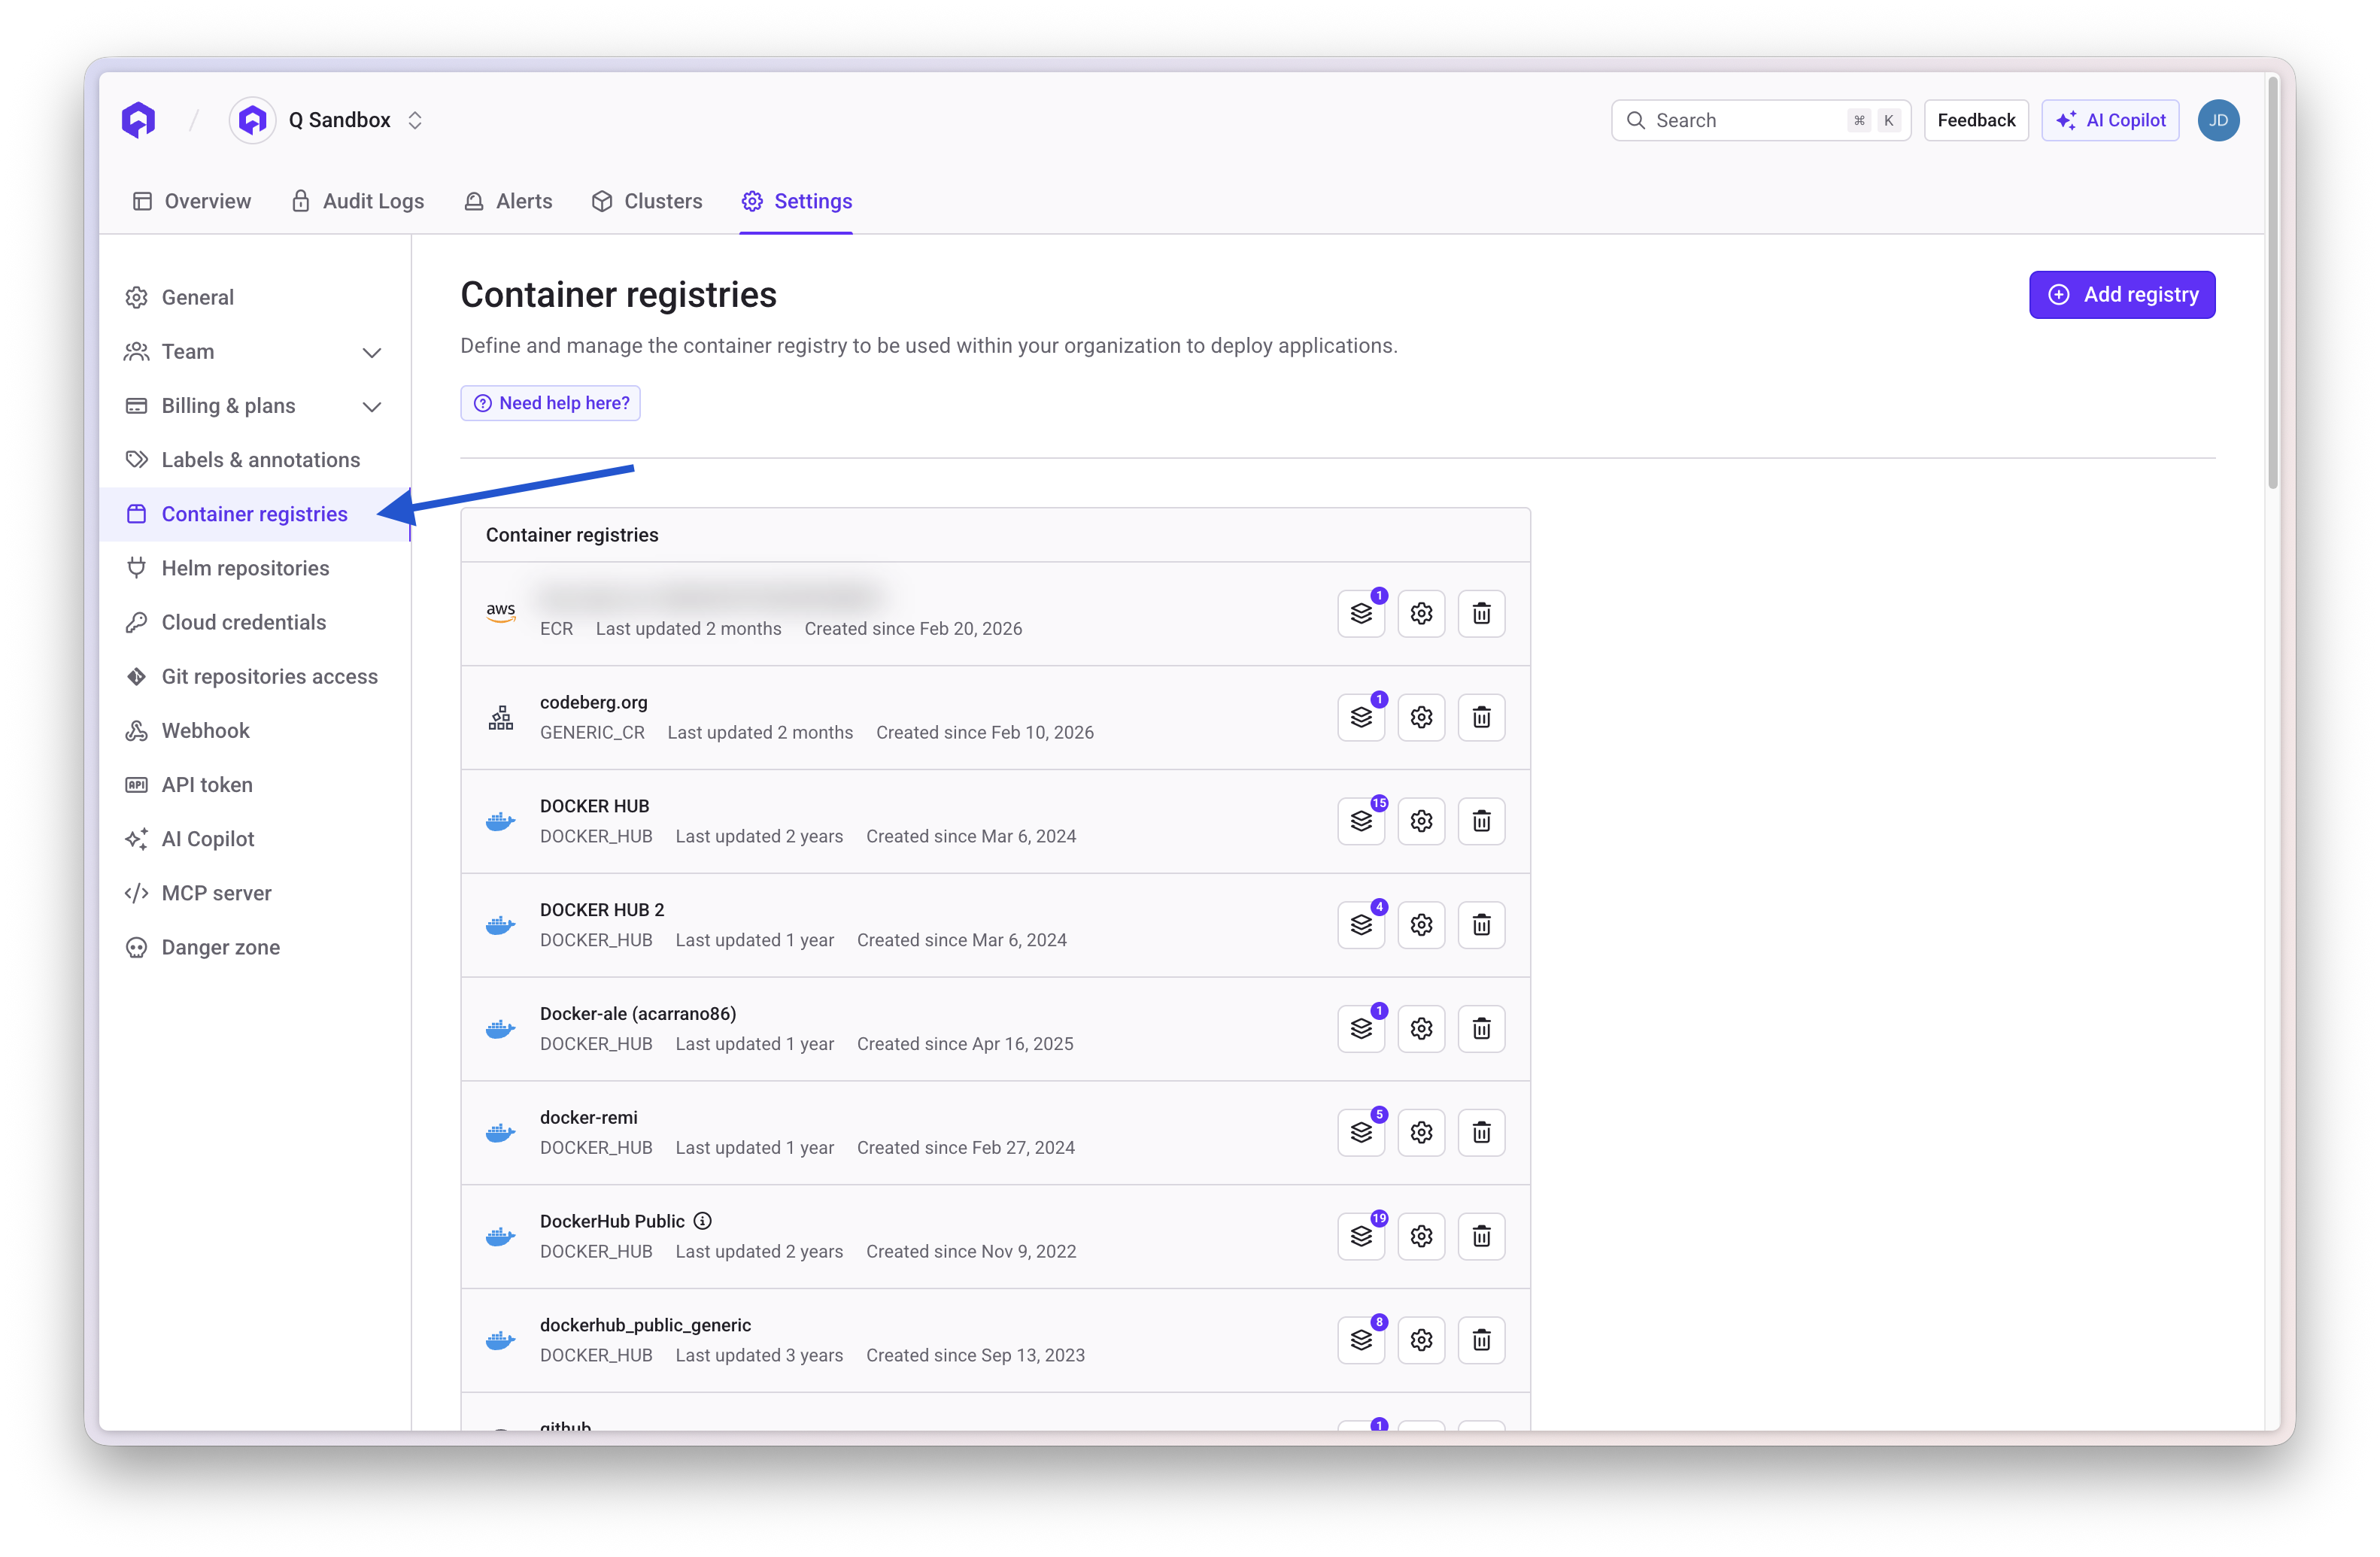The height and width of the screenshot is (1557, 2380).
Task: Show services for the ECR registry
Action: (x=1361, y=613)
